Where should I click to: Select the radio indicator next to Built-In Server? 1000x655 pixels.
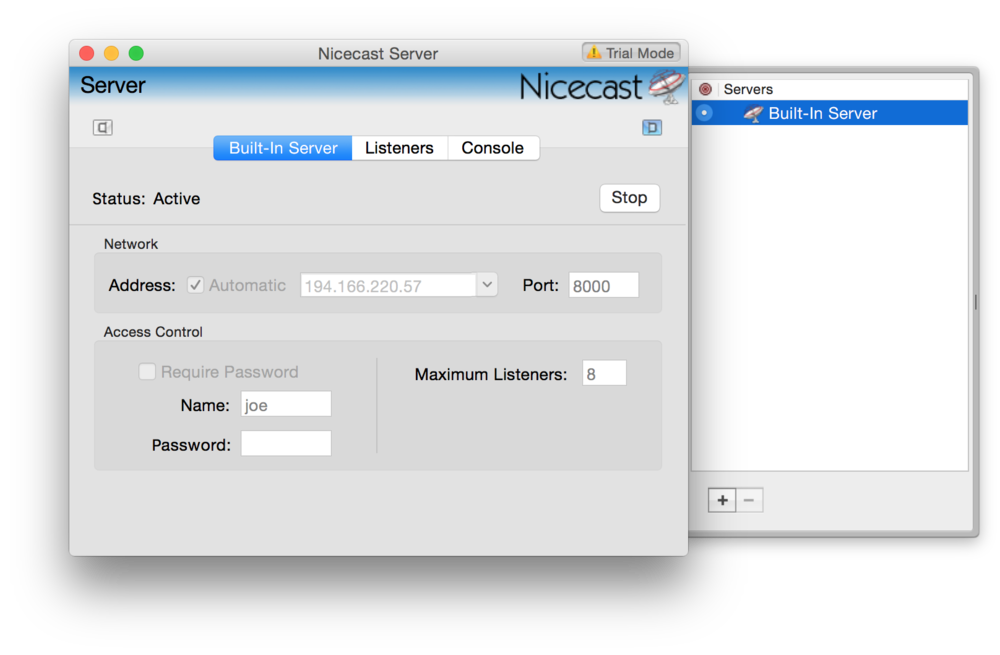click(705, 113)
